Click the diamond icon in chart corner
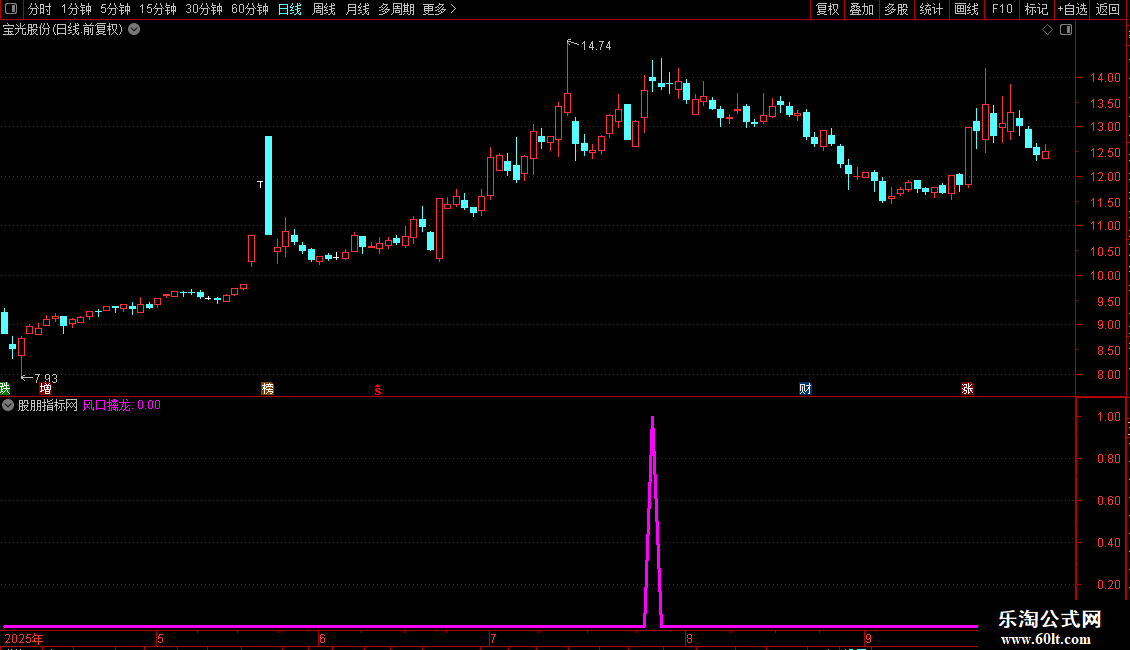The width and height of the screenshot is (1130, 650). [x=1048, y=30]
